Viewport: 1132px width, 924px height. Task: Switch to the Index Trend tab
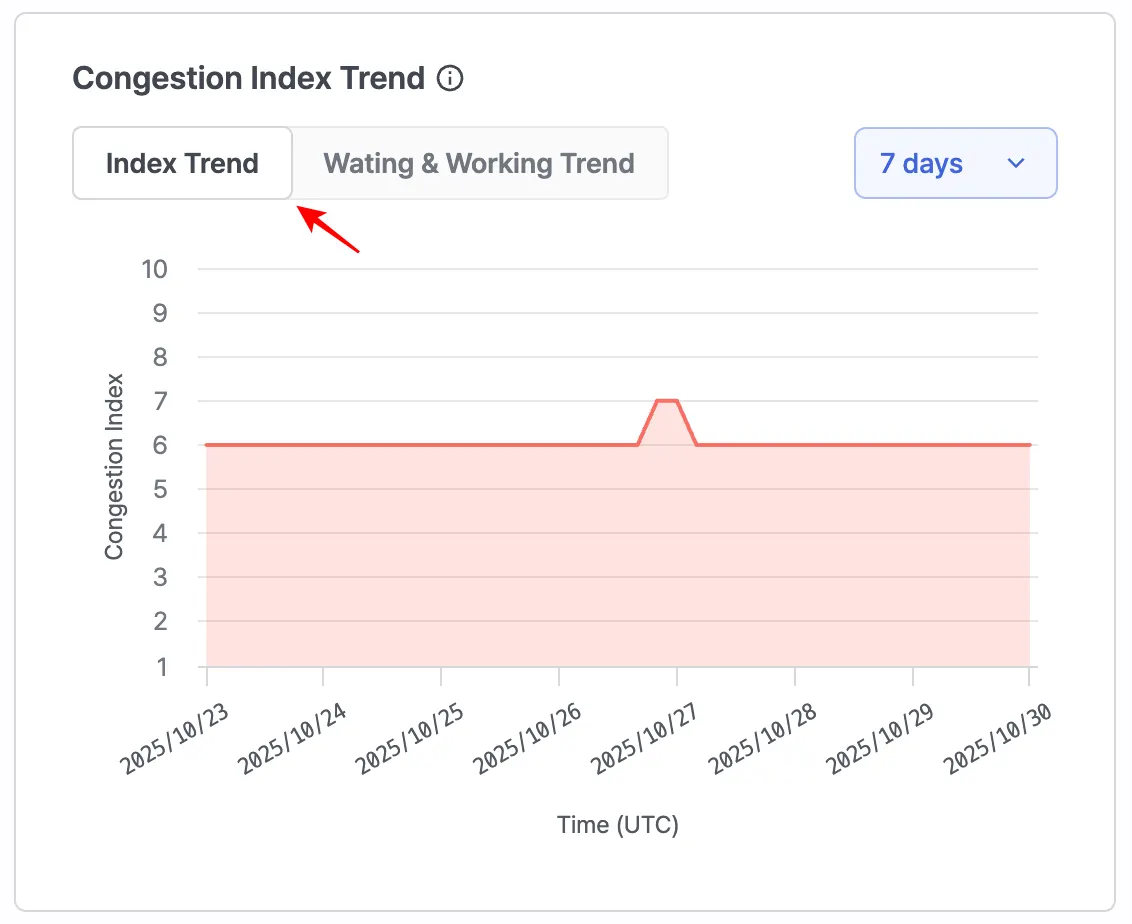pyautogui.click(x=182, y=163)
